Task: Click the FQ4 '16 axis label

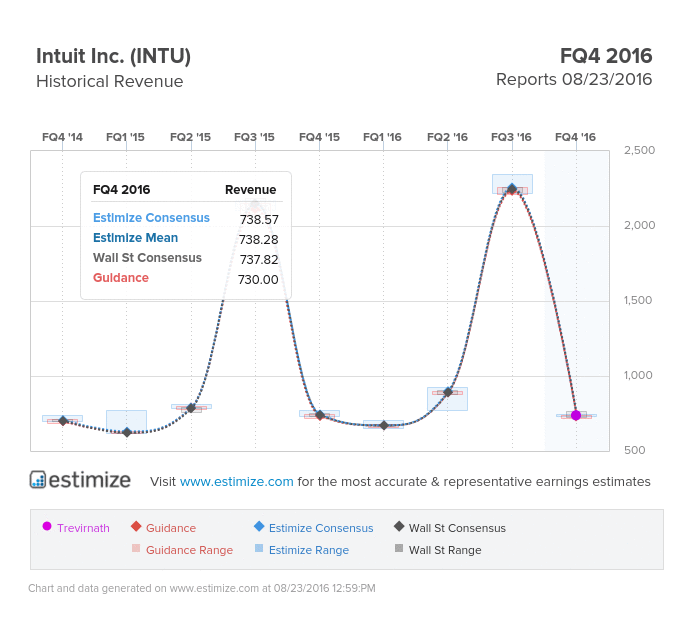Action: point(575,137)
